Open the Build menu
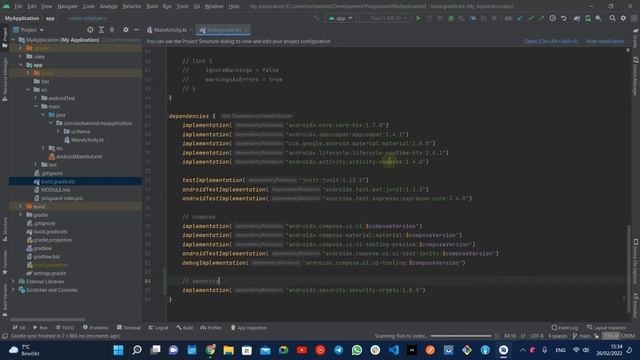640x360 pixels. pyautogui.click(x=152, y=7)
